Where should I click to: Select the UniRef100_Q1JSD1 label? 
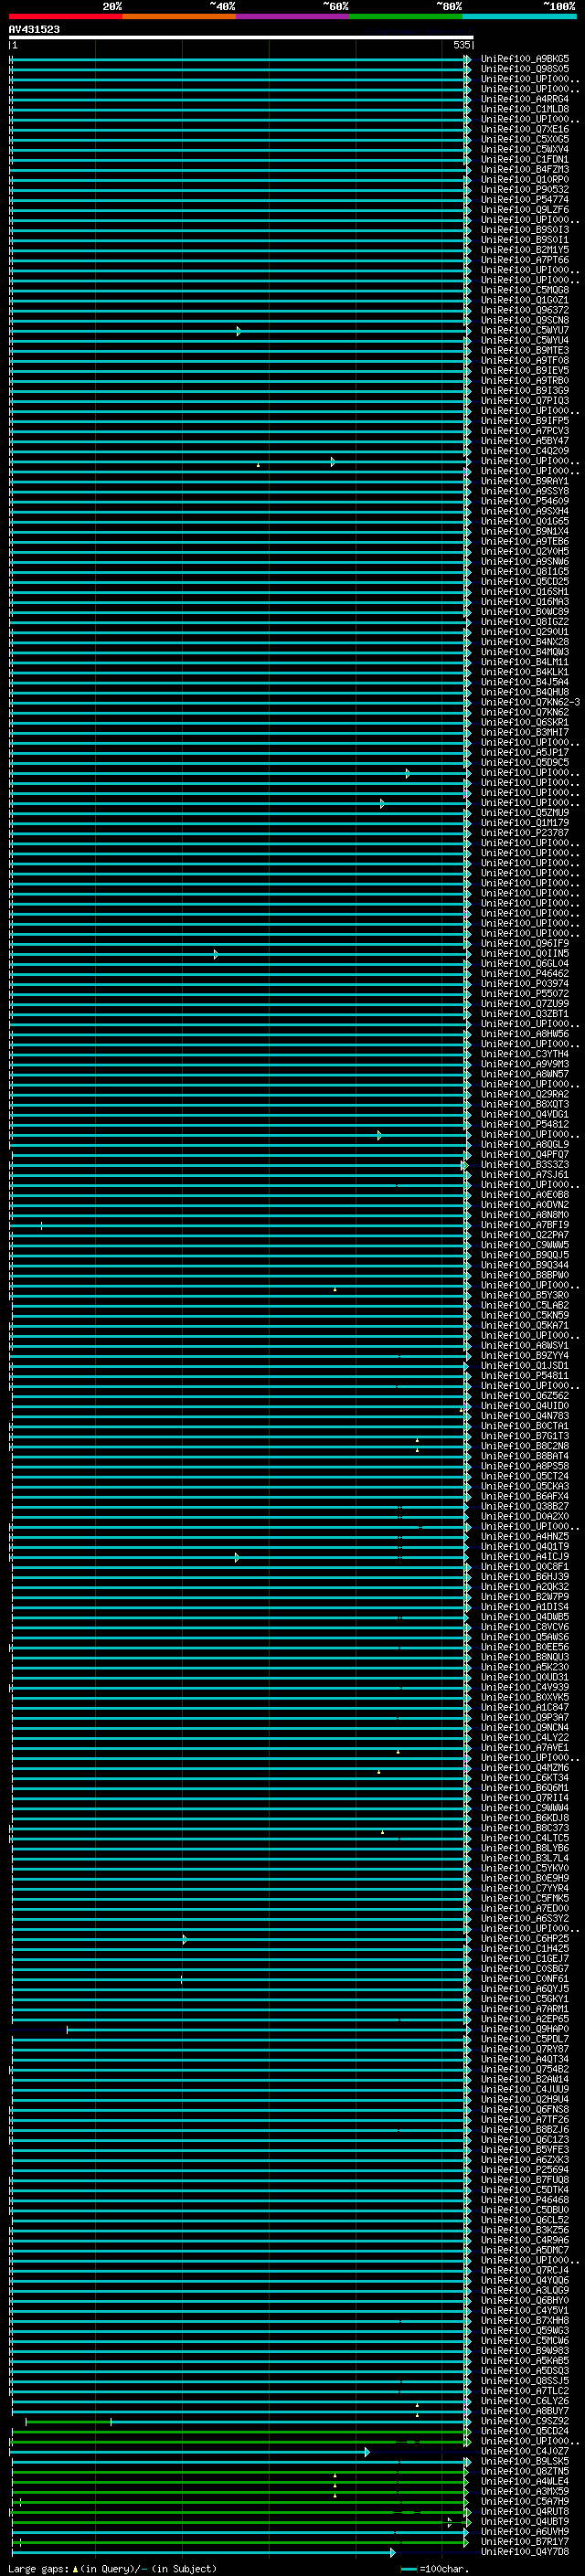525,1366
